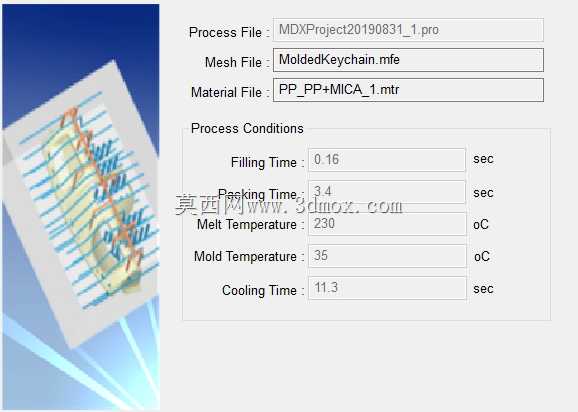
Task: Click the Melt Temperature field showing 230
Action: point(387,224)
